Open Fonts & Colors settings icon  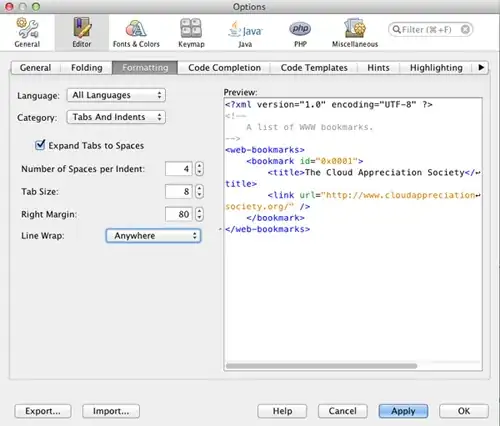click(x=136, y=29)
